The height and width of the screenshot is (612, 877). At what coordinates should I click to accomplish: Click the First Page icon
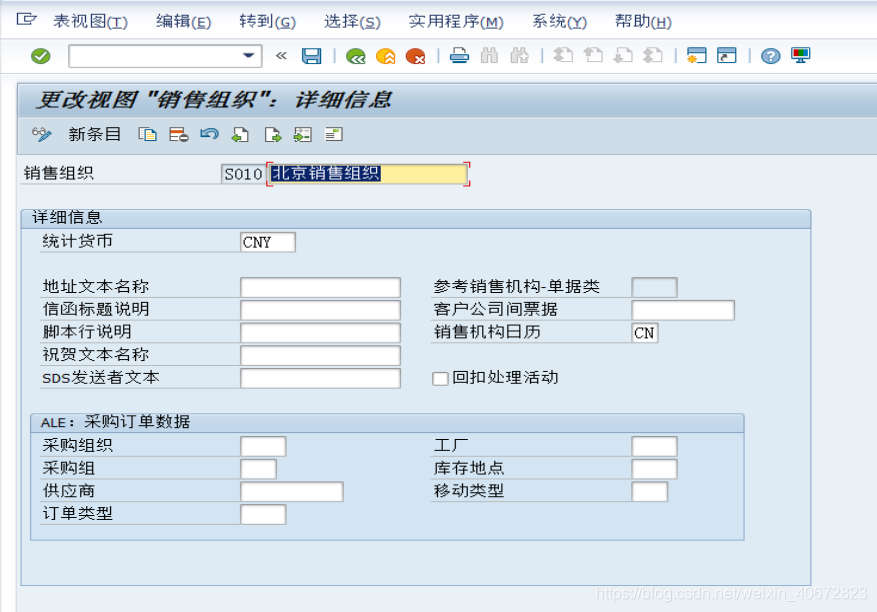point(563,55)
